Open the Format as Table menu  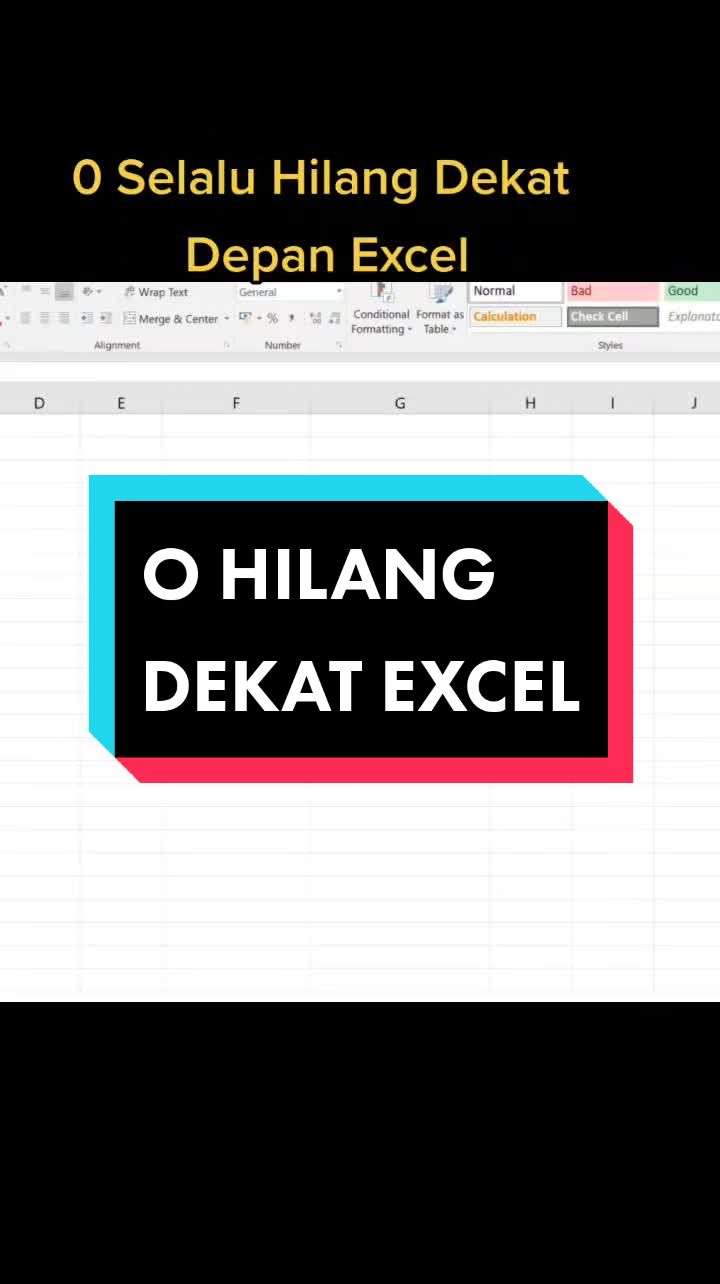click(439, 308)
